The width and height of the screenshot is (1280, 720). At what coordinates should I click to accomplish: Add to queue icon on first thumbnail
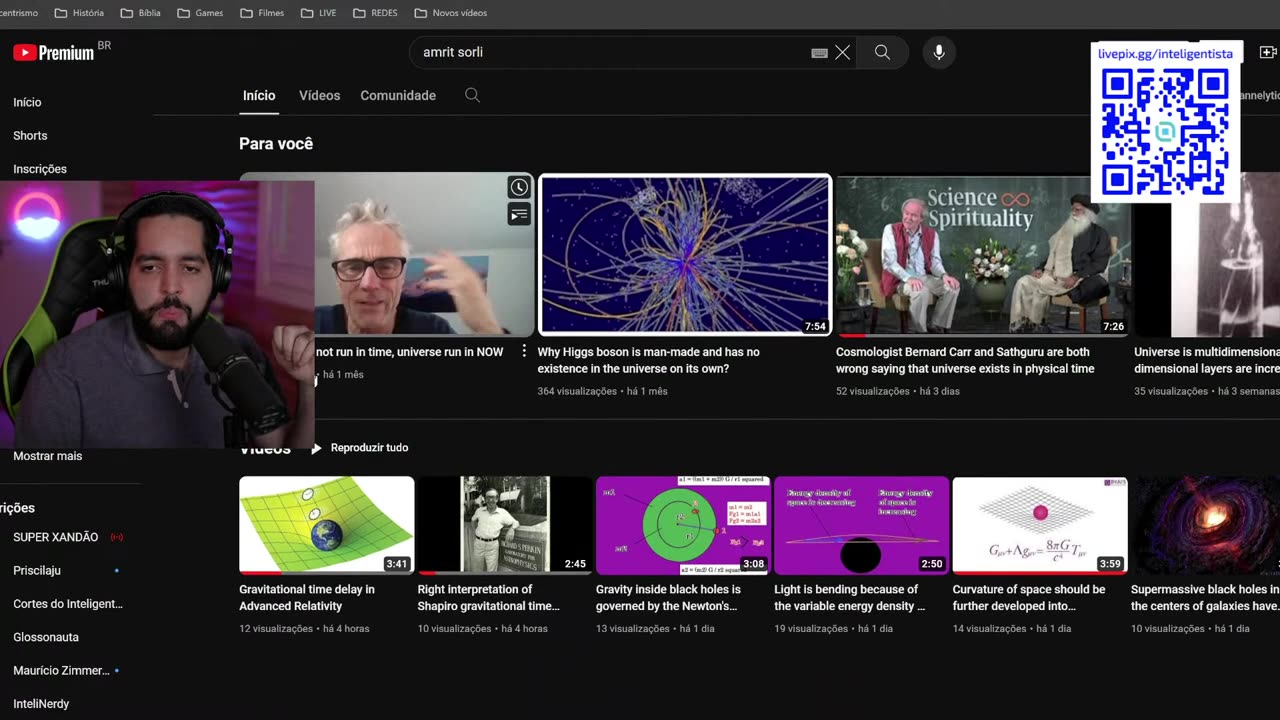[519, 213]
